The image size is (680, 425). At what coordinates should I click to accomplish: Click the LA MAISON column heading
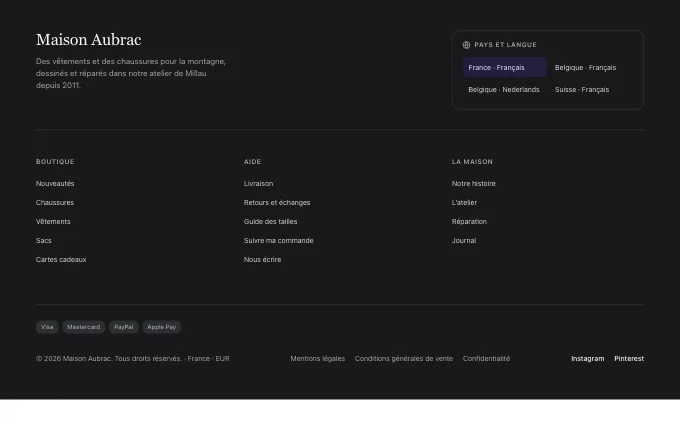click(472, 162)
